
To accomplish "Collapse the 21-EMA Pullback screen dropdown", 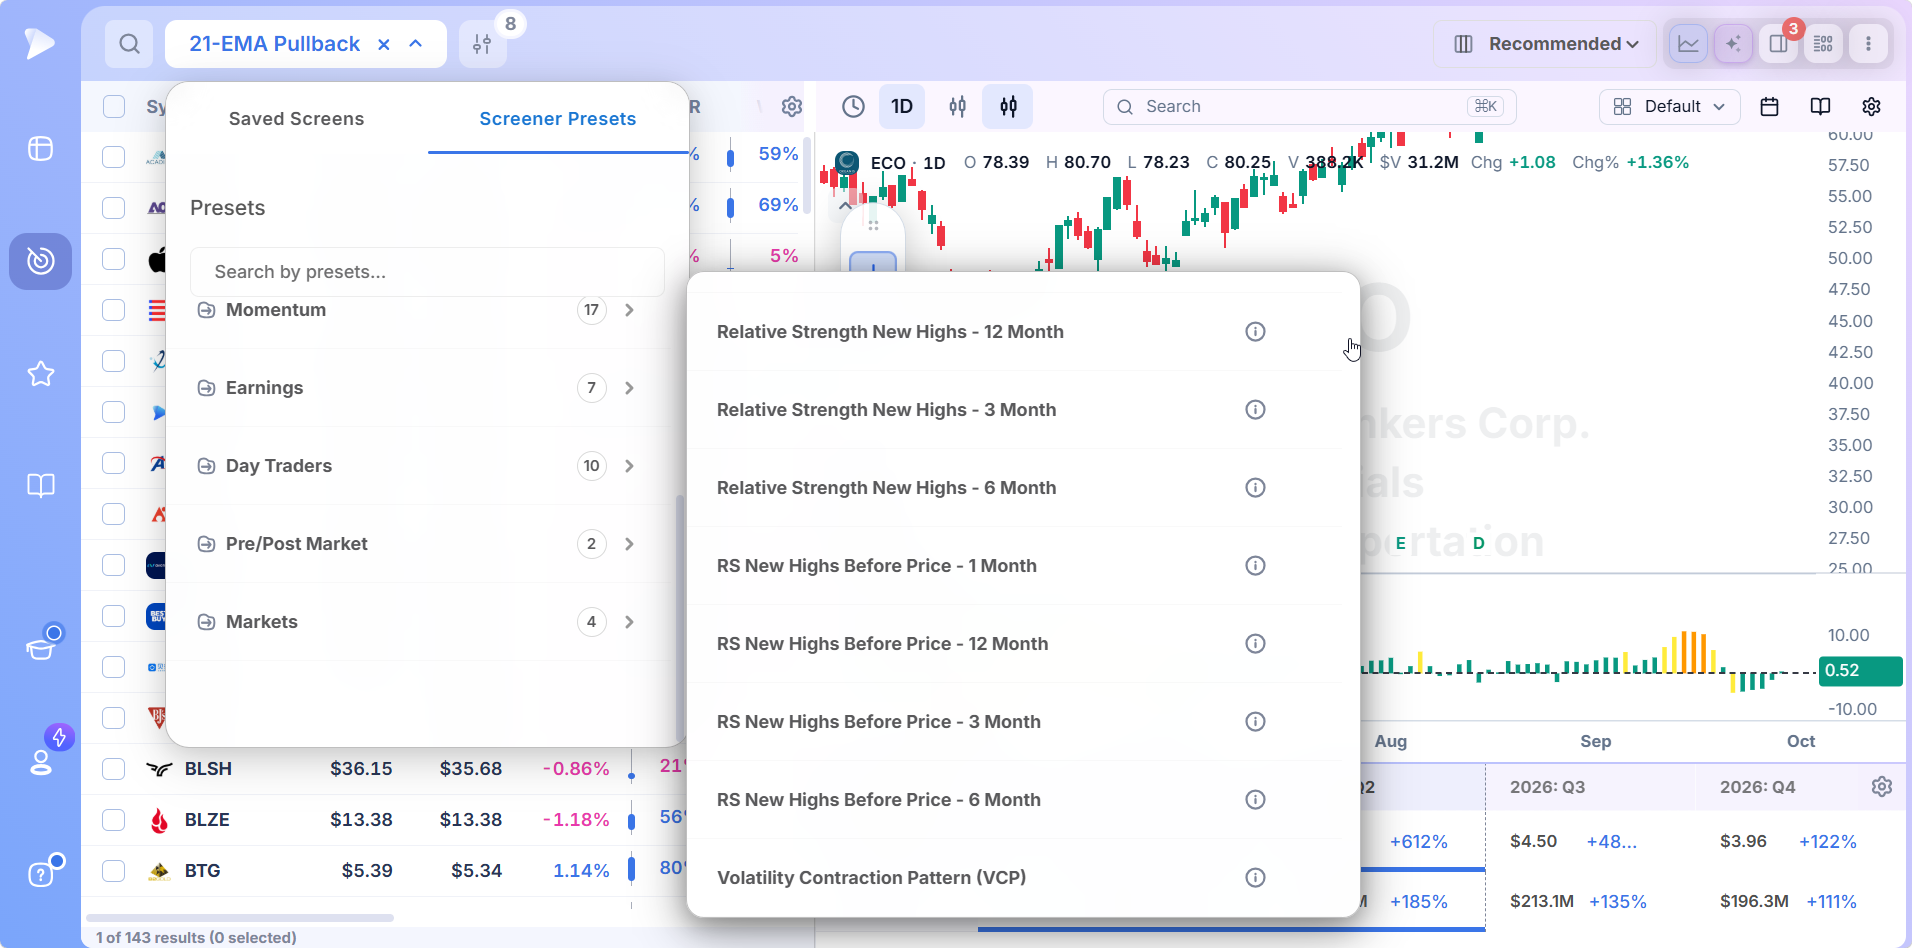I will coord(416,44).
